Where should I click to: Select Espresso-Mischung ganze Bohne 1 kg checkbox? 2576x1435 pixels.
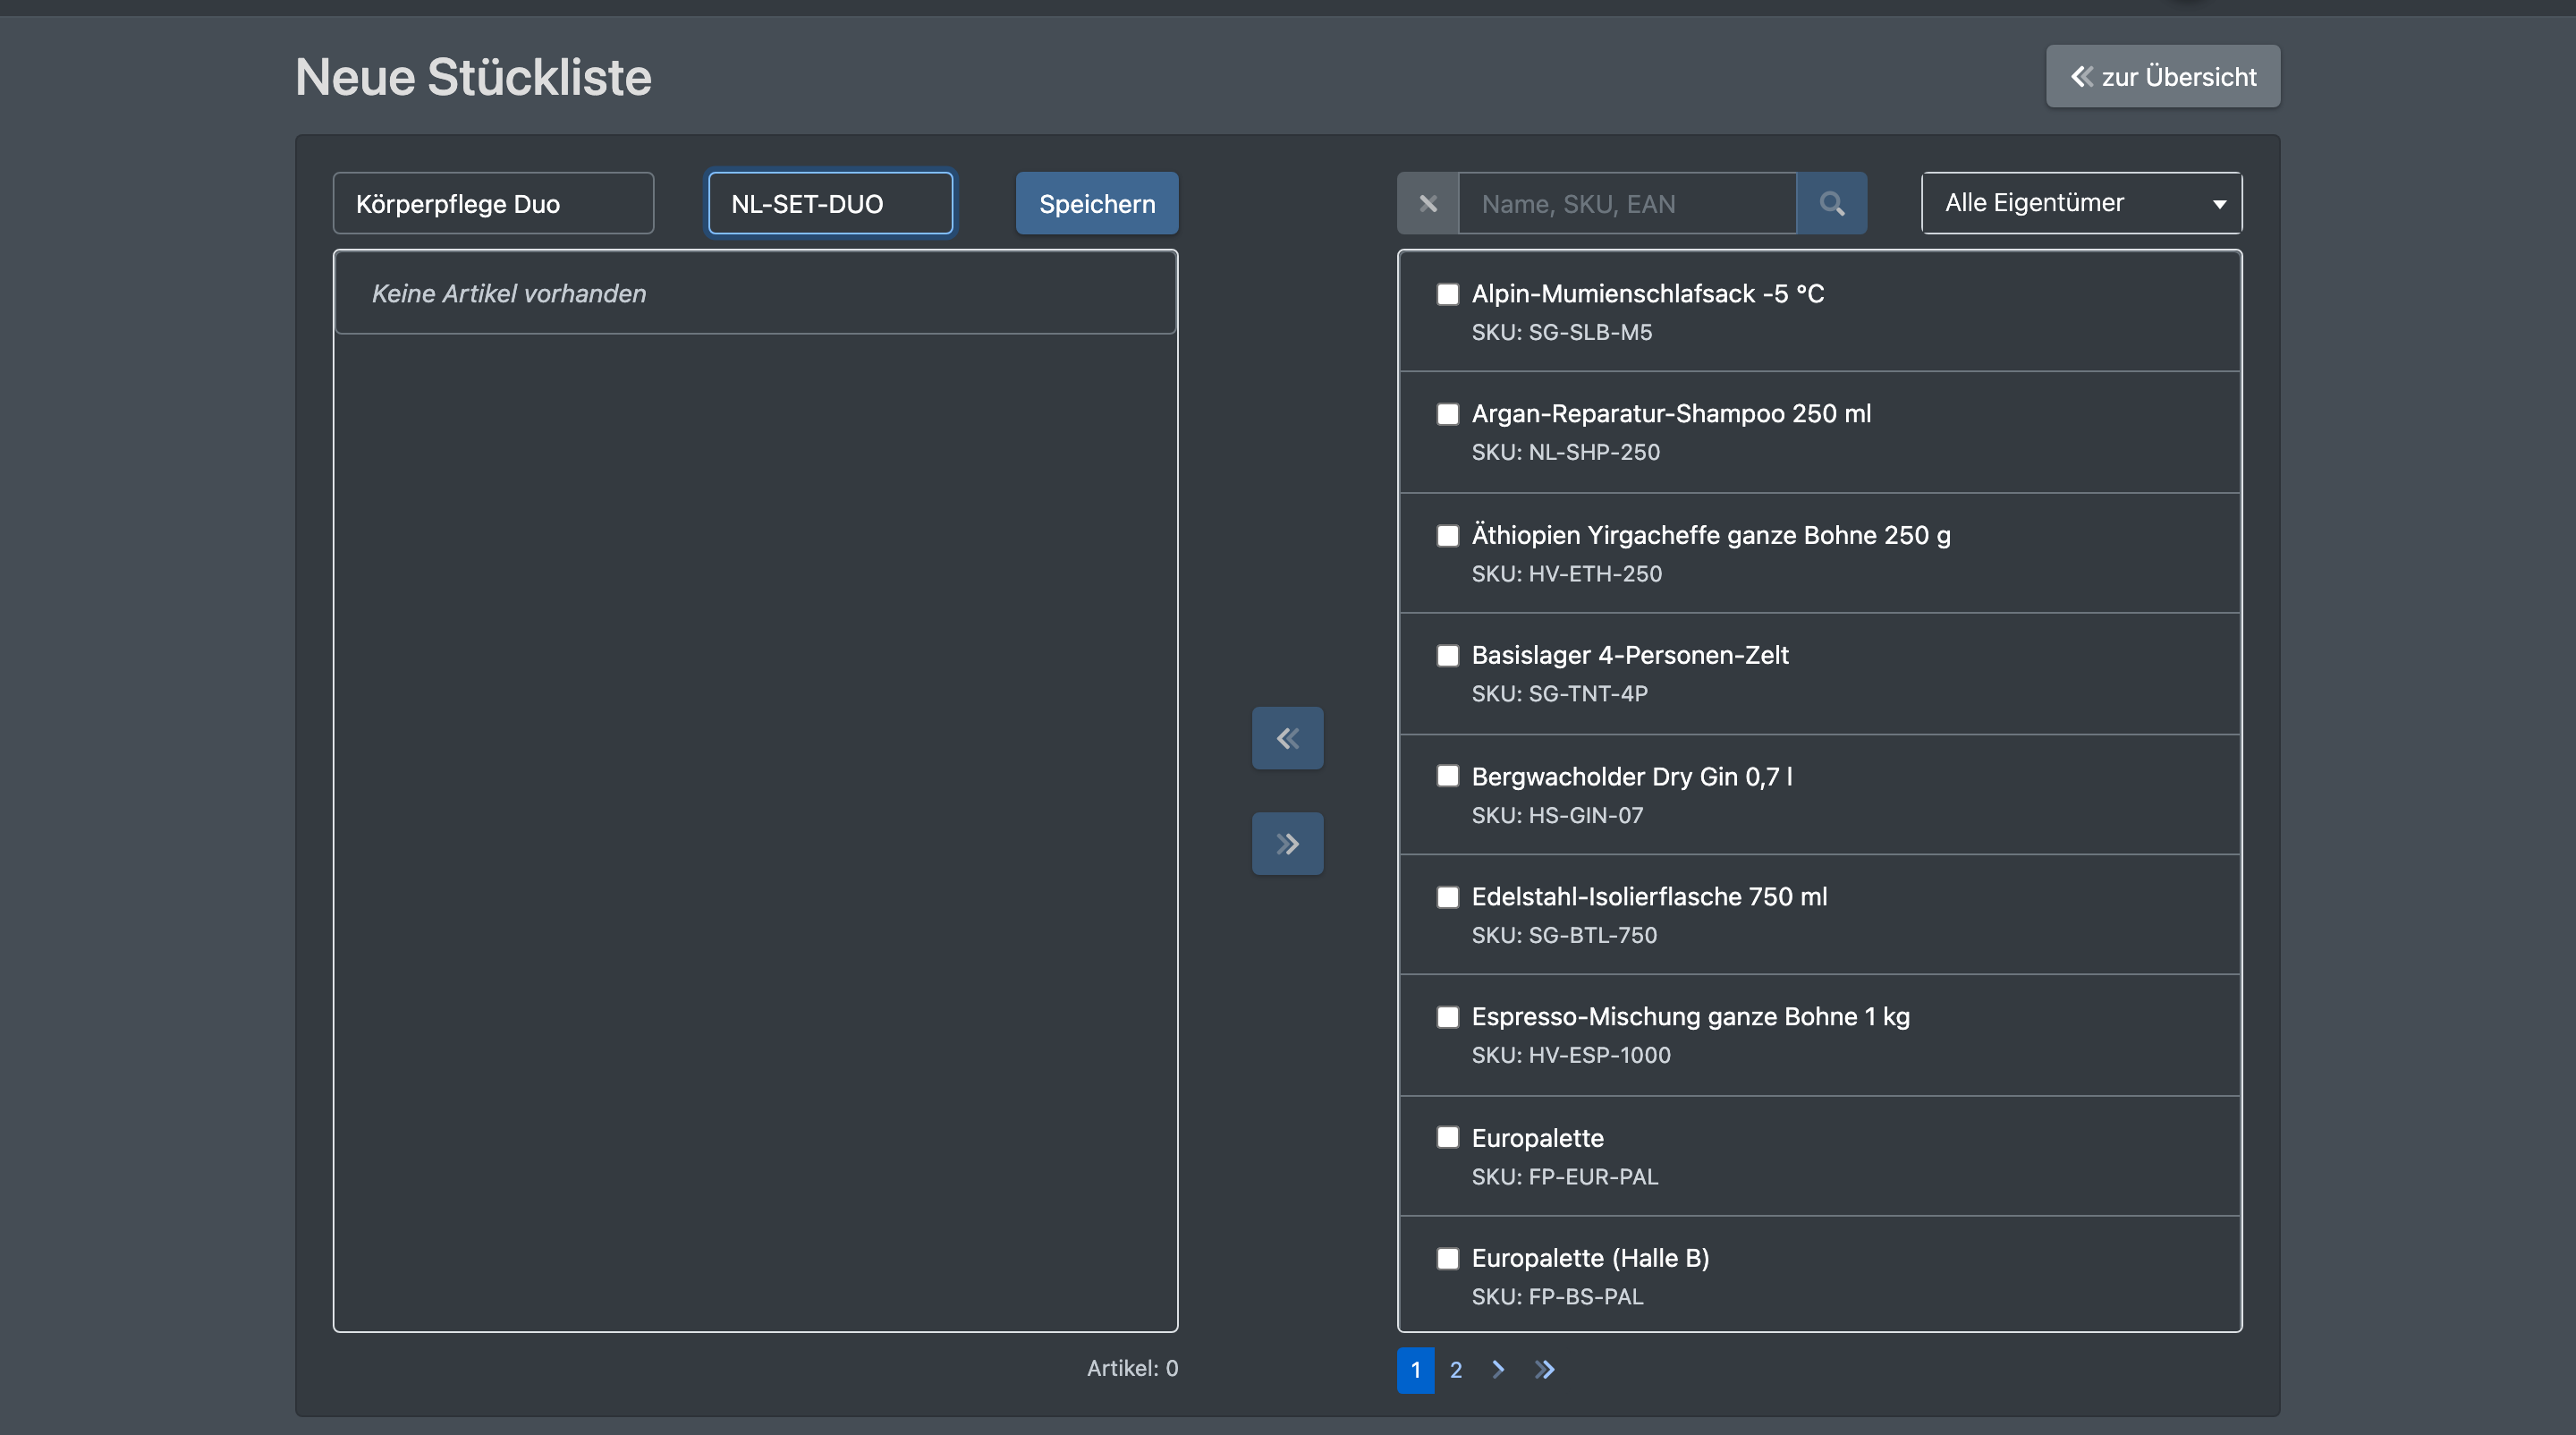1447,1017
